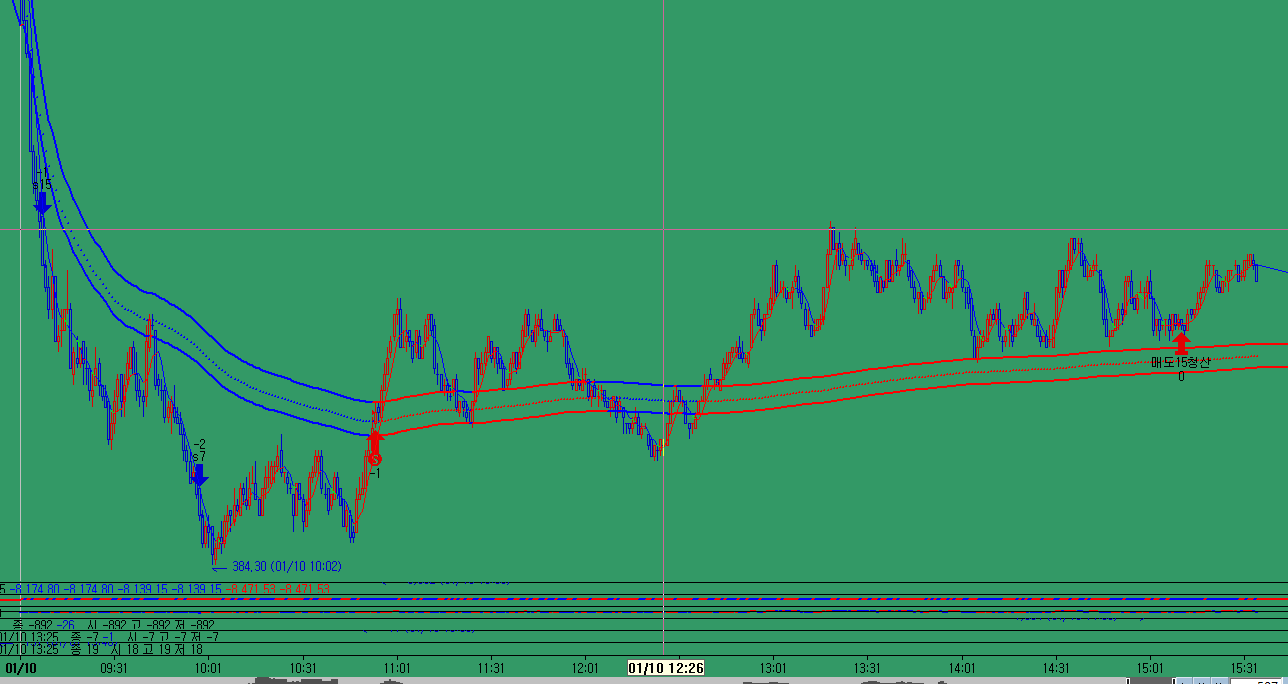Click the 0 label beneath 매도15청산
The width and height of the screenshot is (1288, 684).
coord(1181,377)
